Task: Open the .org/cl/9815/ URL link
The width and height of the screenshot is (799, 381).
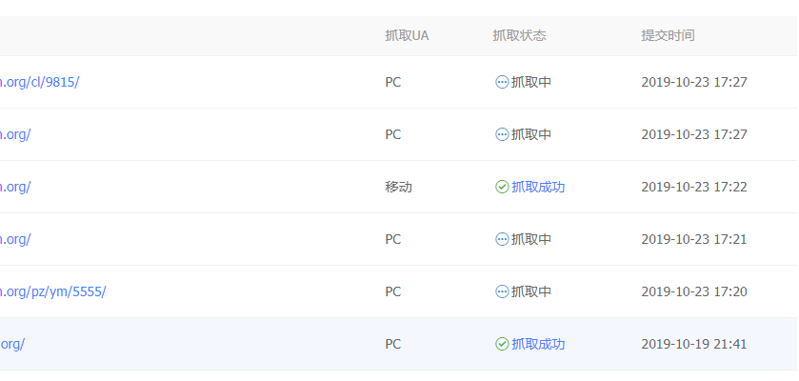Action: click(39, 83)
